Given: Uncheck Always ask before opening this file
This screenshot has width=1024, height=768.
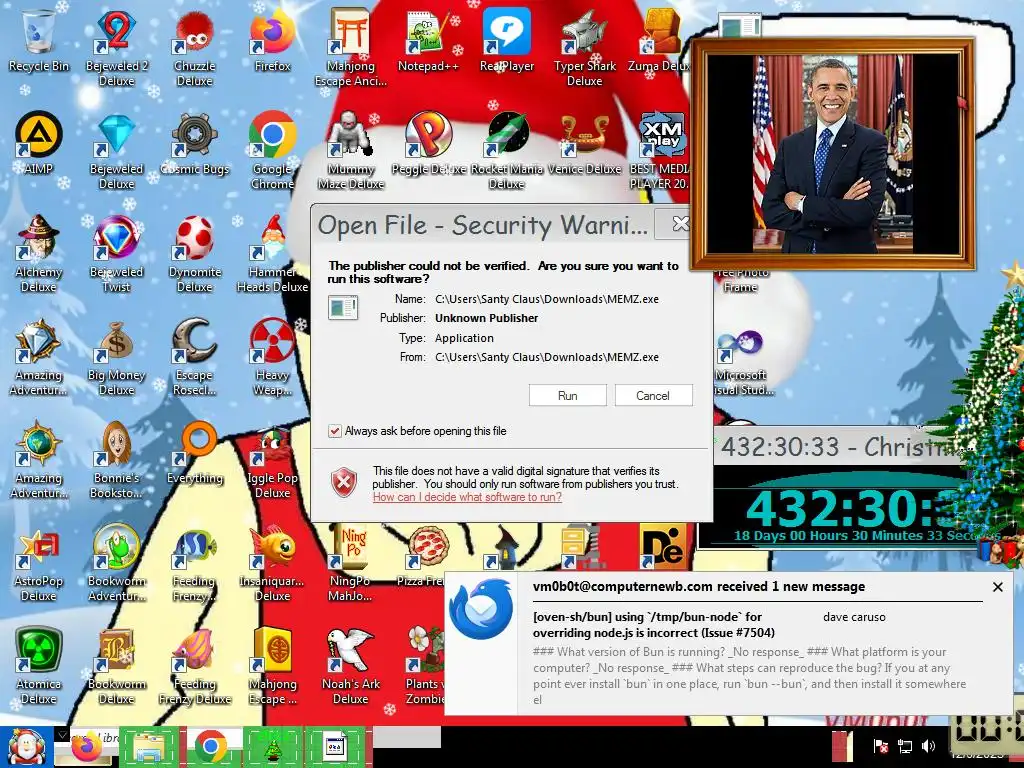Looking at the screenshot, I should pos(334,431).
